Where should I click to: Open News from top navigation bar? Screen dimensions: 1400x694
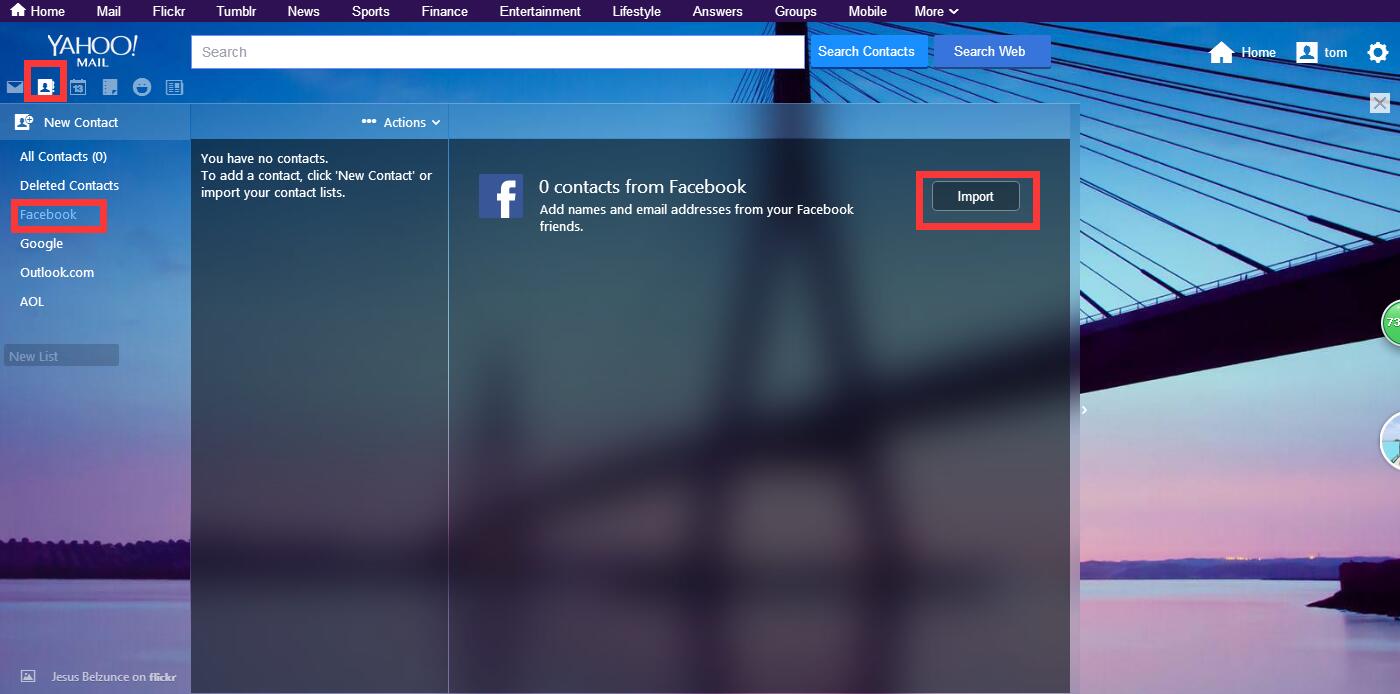(x=303, y=11)
